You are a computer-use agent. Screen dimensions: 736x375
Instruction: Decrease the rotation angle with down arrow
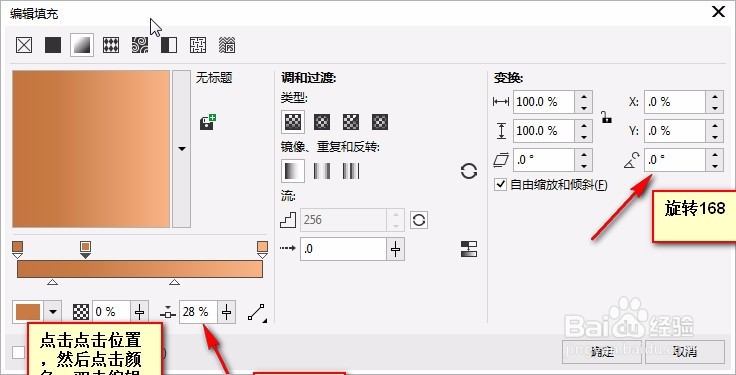[714, 166]
